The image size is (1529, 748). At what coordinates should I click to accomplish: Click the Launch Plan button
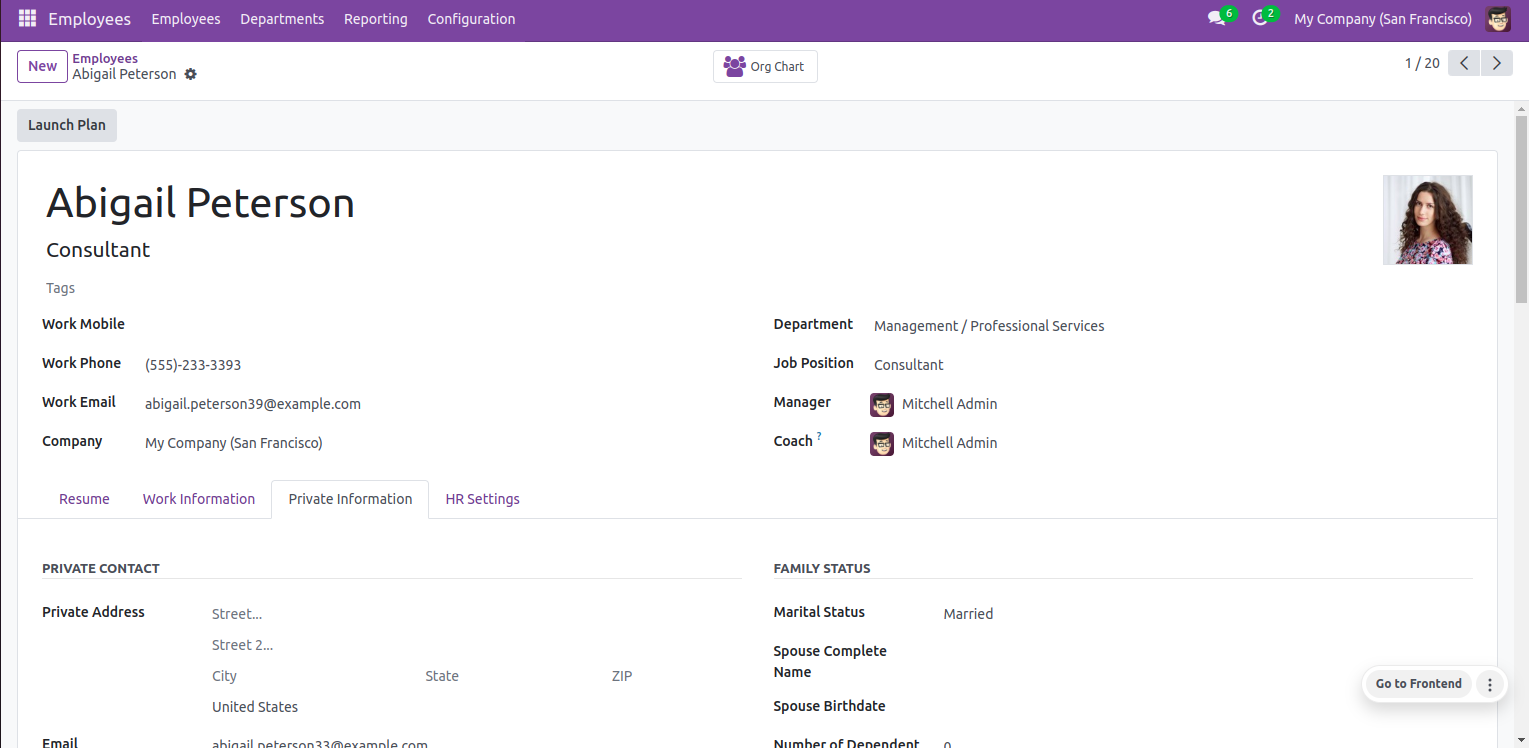(x=67, y=125)
